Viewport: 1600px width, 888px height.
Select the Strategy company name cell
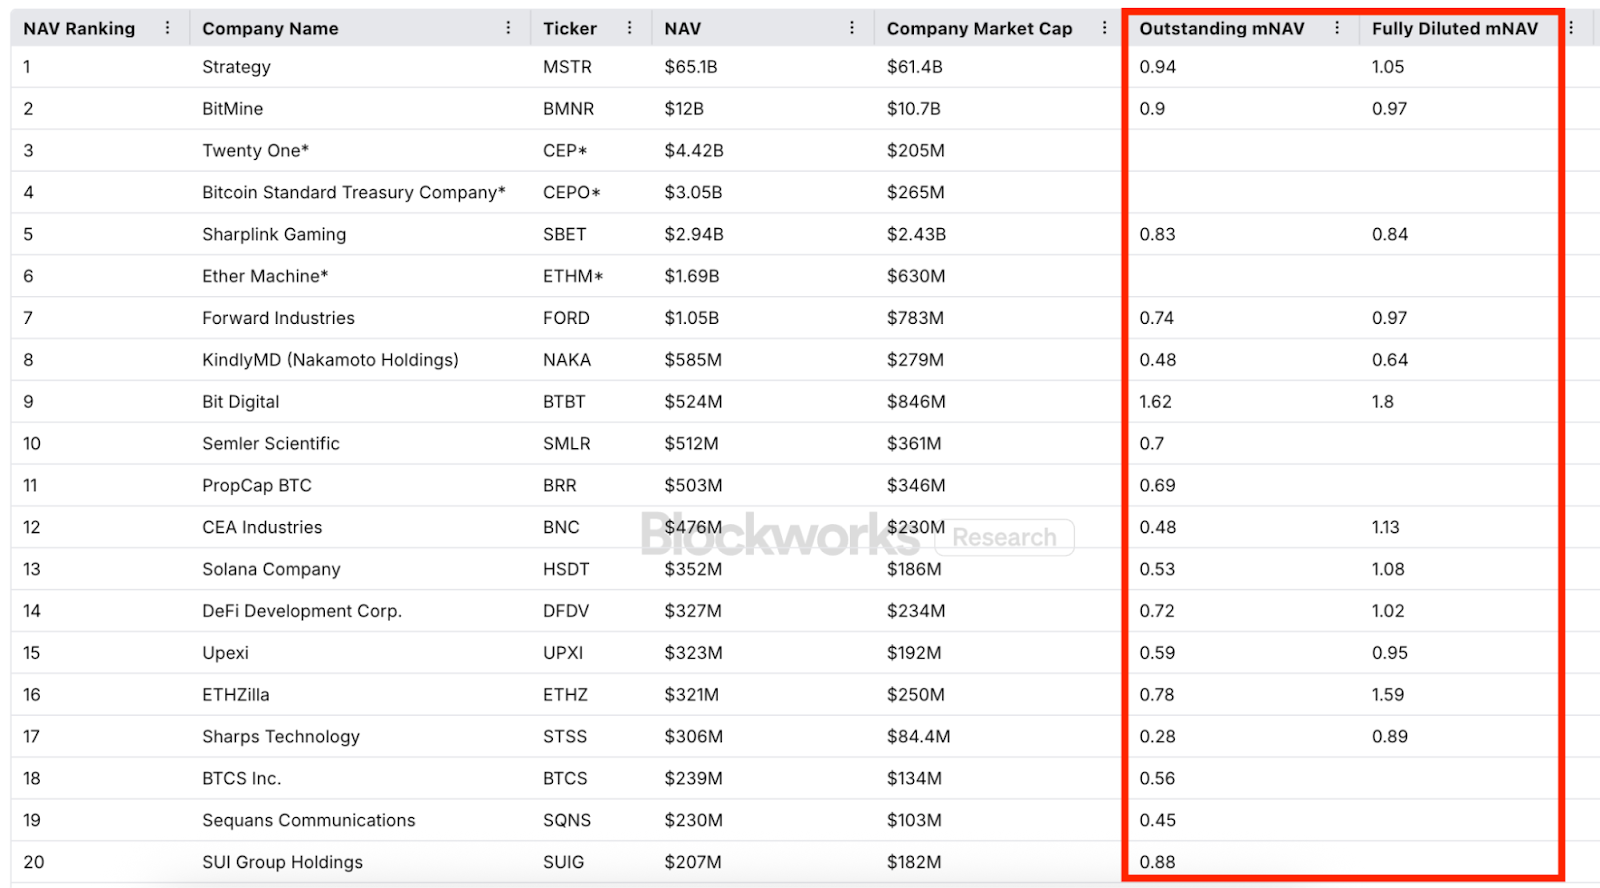coord(236,67)
